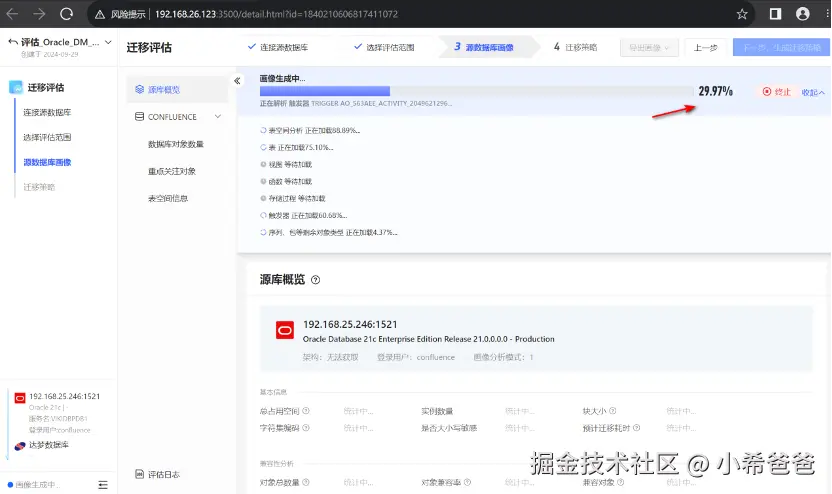Stop generation with the 终止 button
This screenshot has height=494, width=832.
point(776,92)
